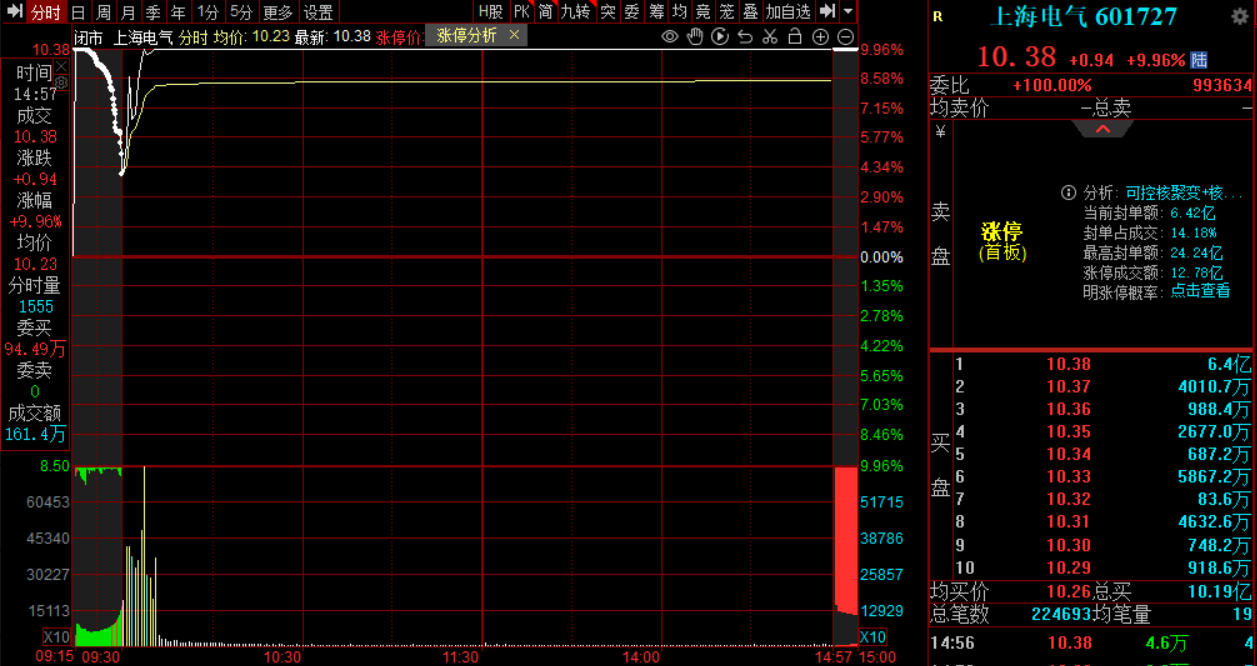Click the PK compare button
Viewport: 1257px width, 666px height.
click(x=521, y=12)
